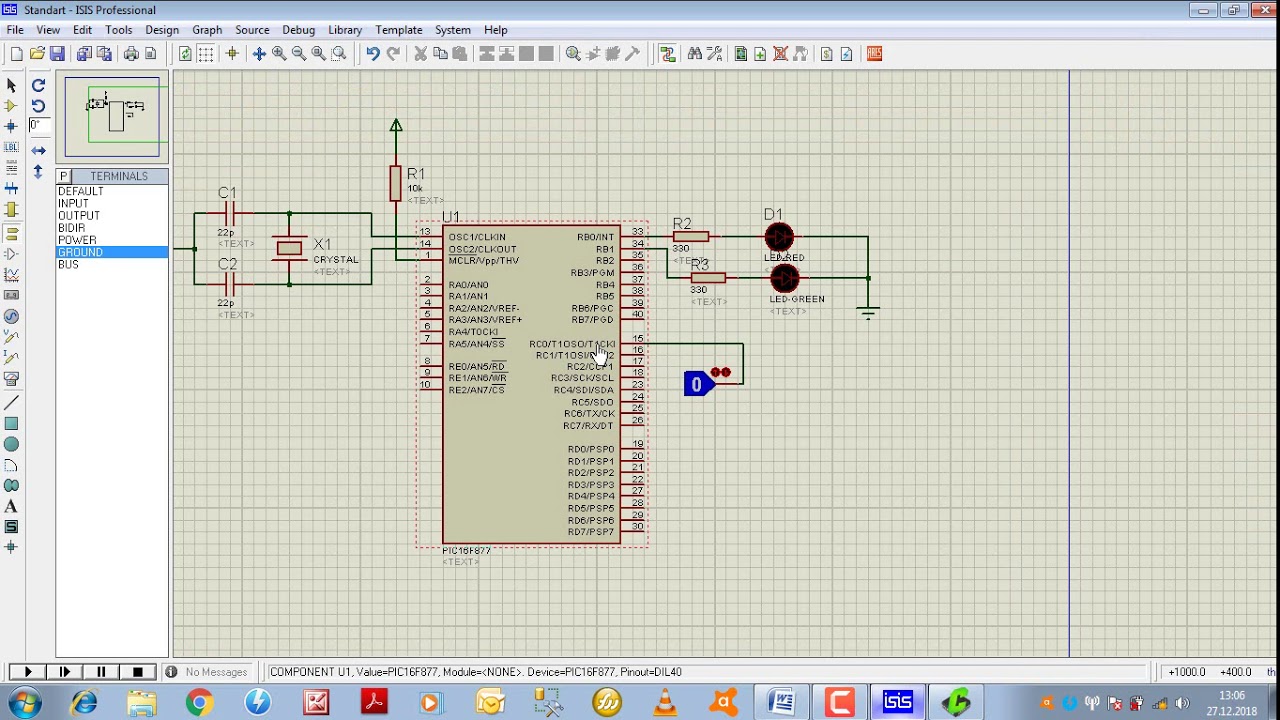Select GROUND in the terminals list
Screen dimensions: 1280x720
[112, 252]
